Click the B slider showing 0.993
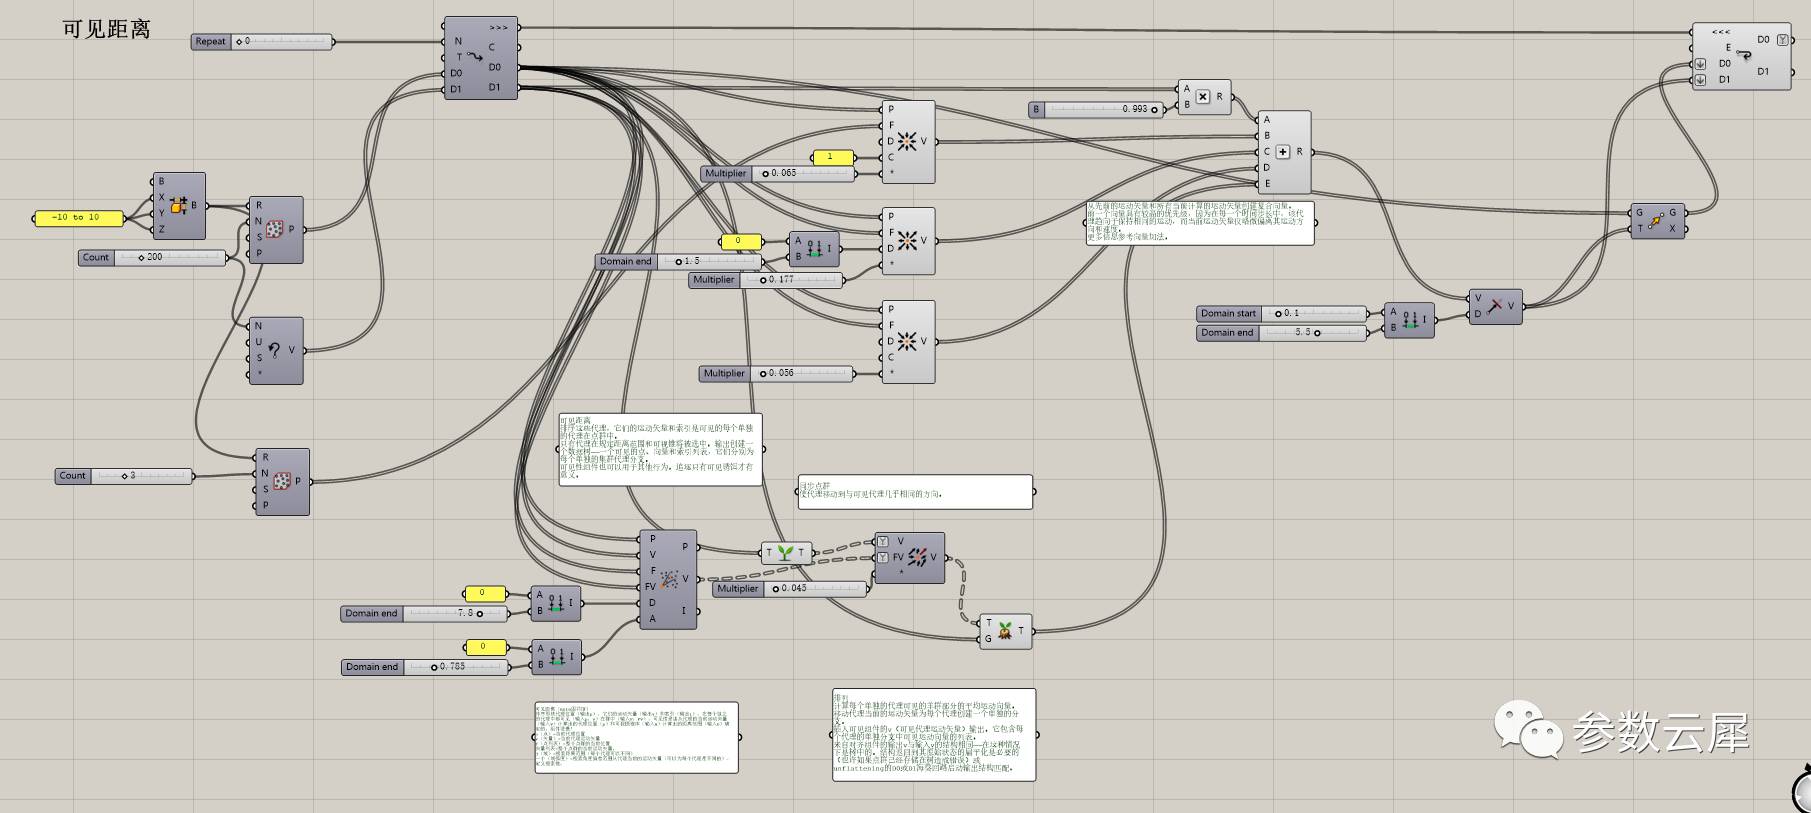Image resolution: width=1811 pixels, height=813 pixels. click(x=1097, y=109)
